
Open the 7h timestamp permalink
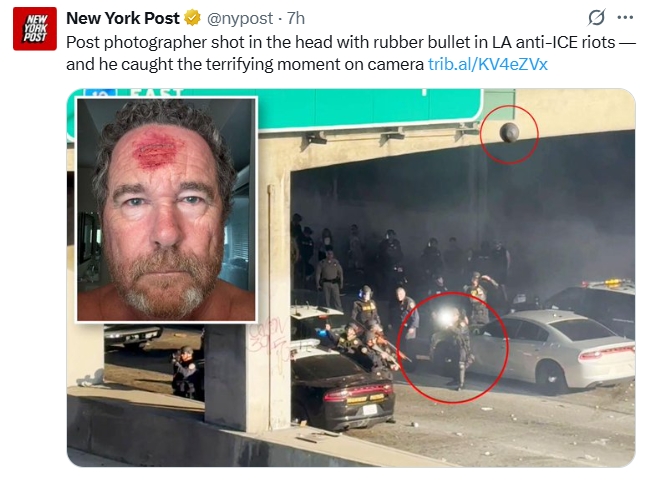click(x=296, y=18)
